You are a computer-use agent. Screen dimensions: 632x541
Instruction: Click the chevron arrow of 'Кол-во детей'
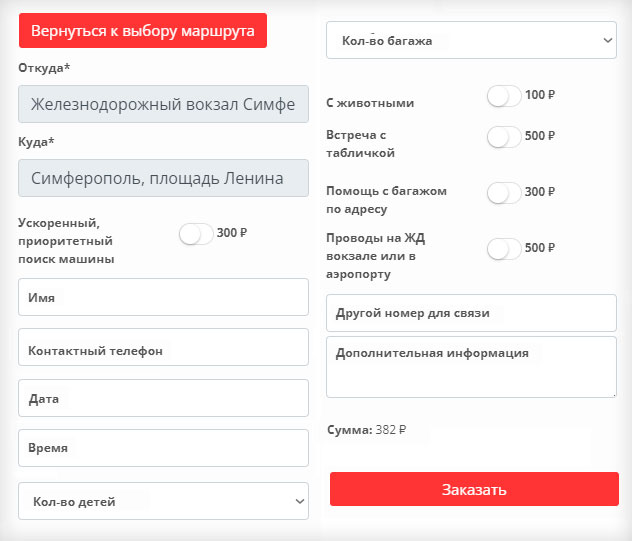[299, 501]
